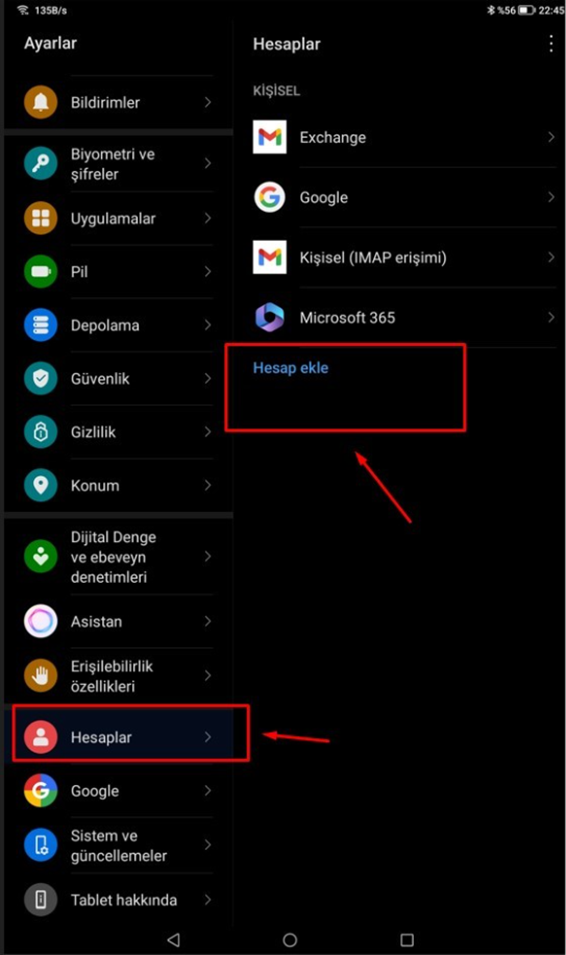Screen dimensions: 566x955
Task: Open Biyometri ve şifreler key icon
Action: tap(40, 163)
